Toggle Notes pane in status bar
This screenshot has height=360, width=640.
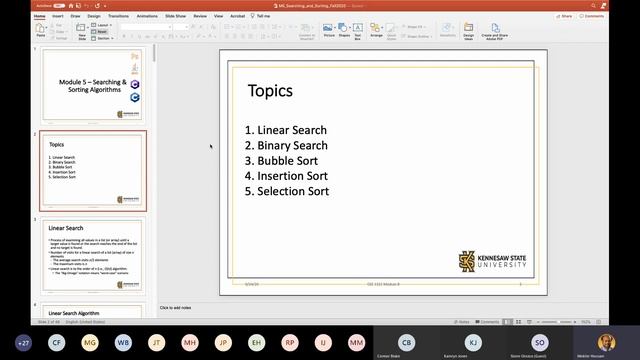(462, 322)
